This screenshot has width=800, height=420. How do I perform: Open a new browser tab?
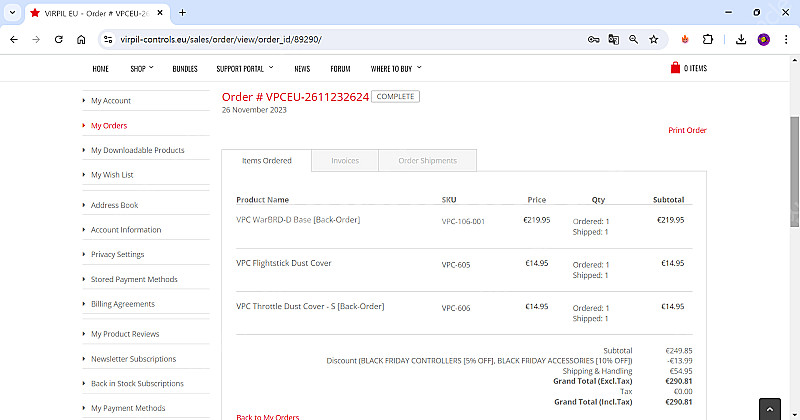182,13
